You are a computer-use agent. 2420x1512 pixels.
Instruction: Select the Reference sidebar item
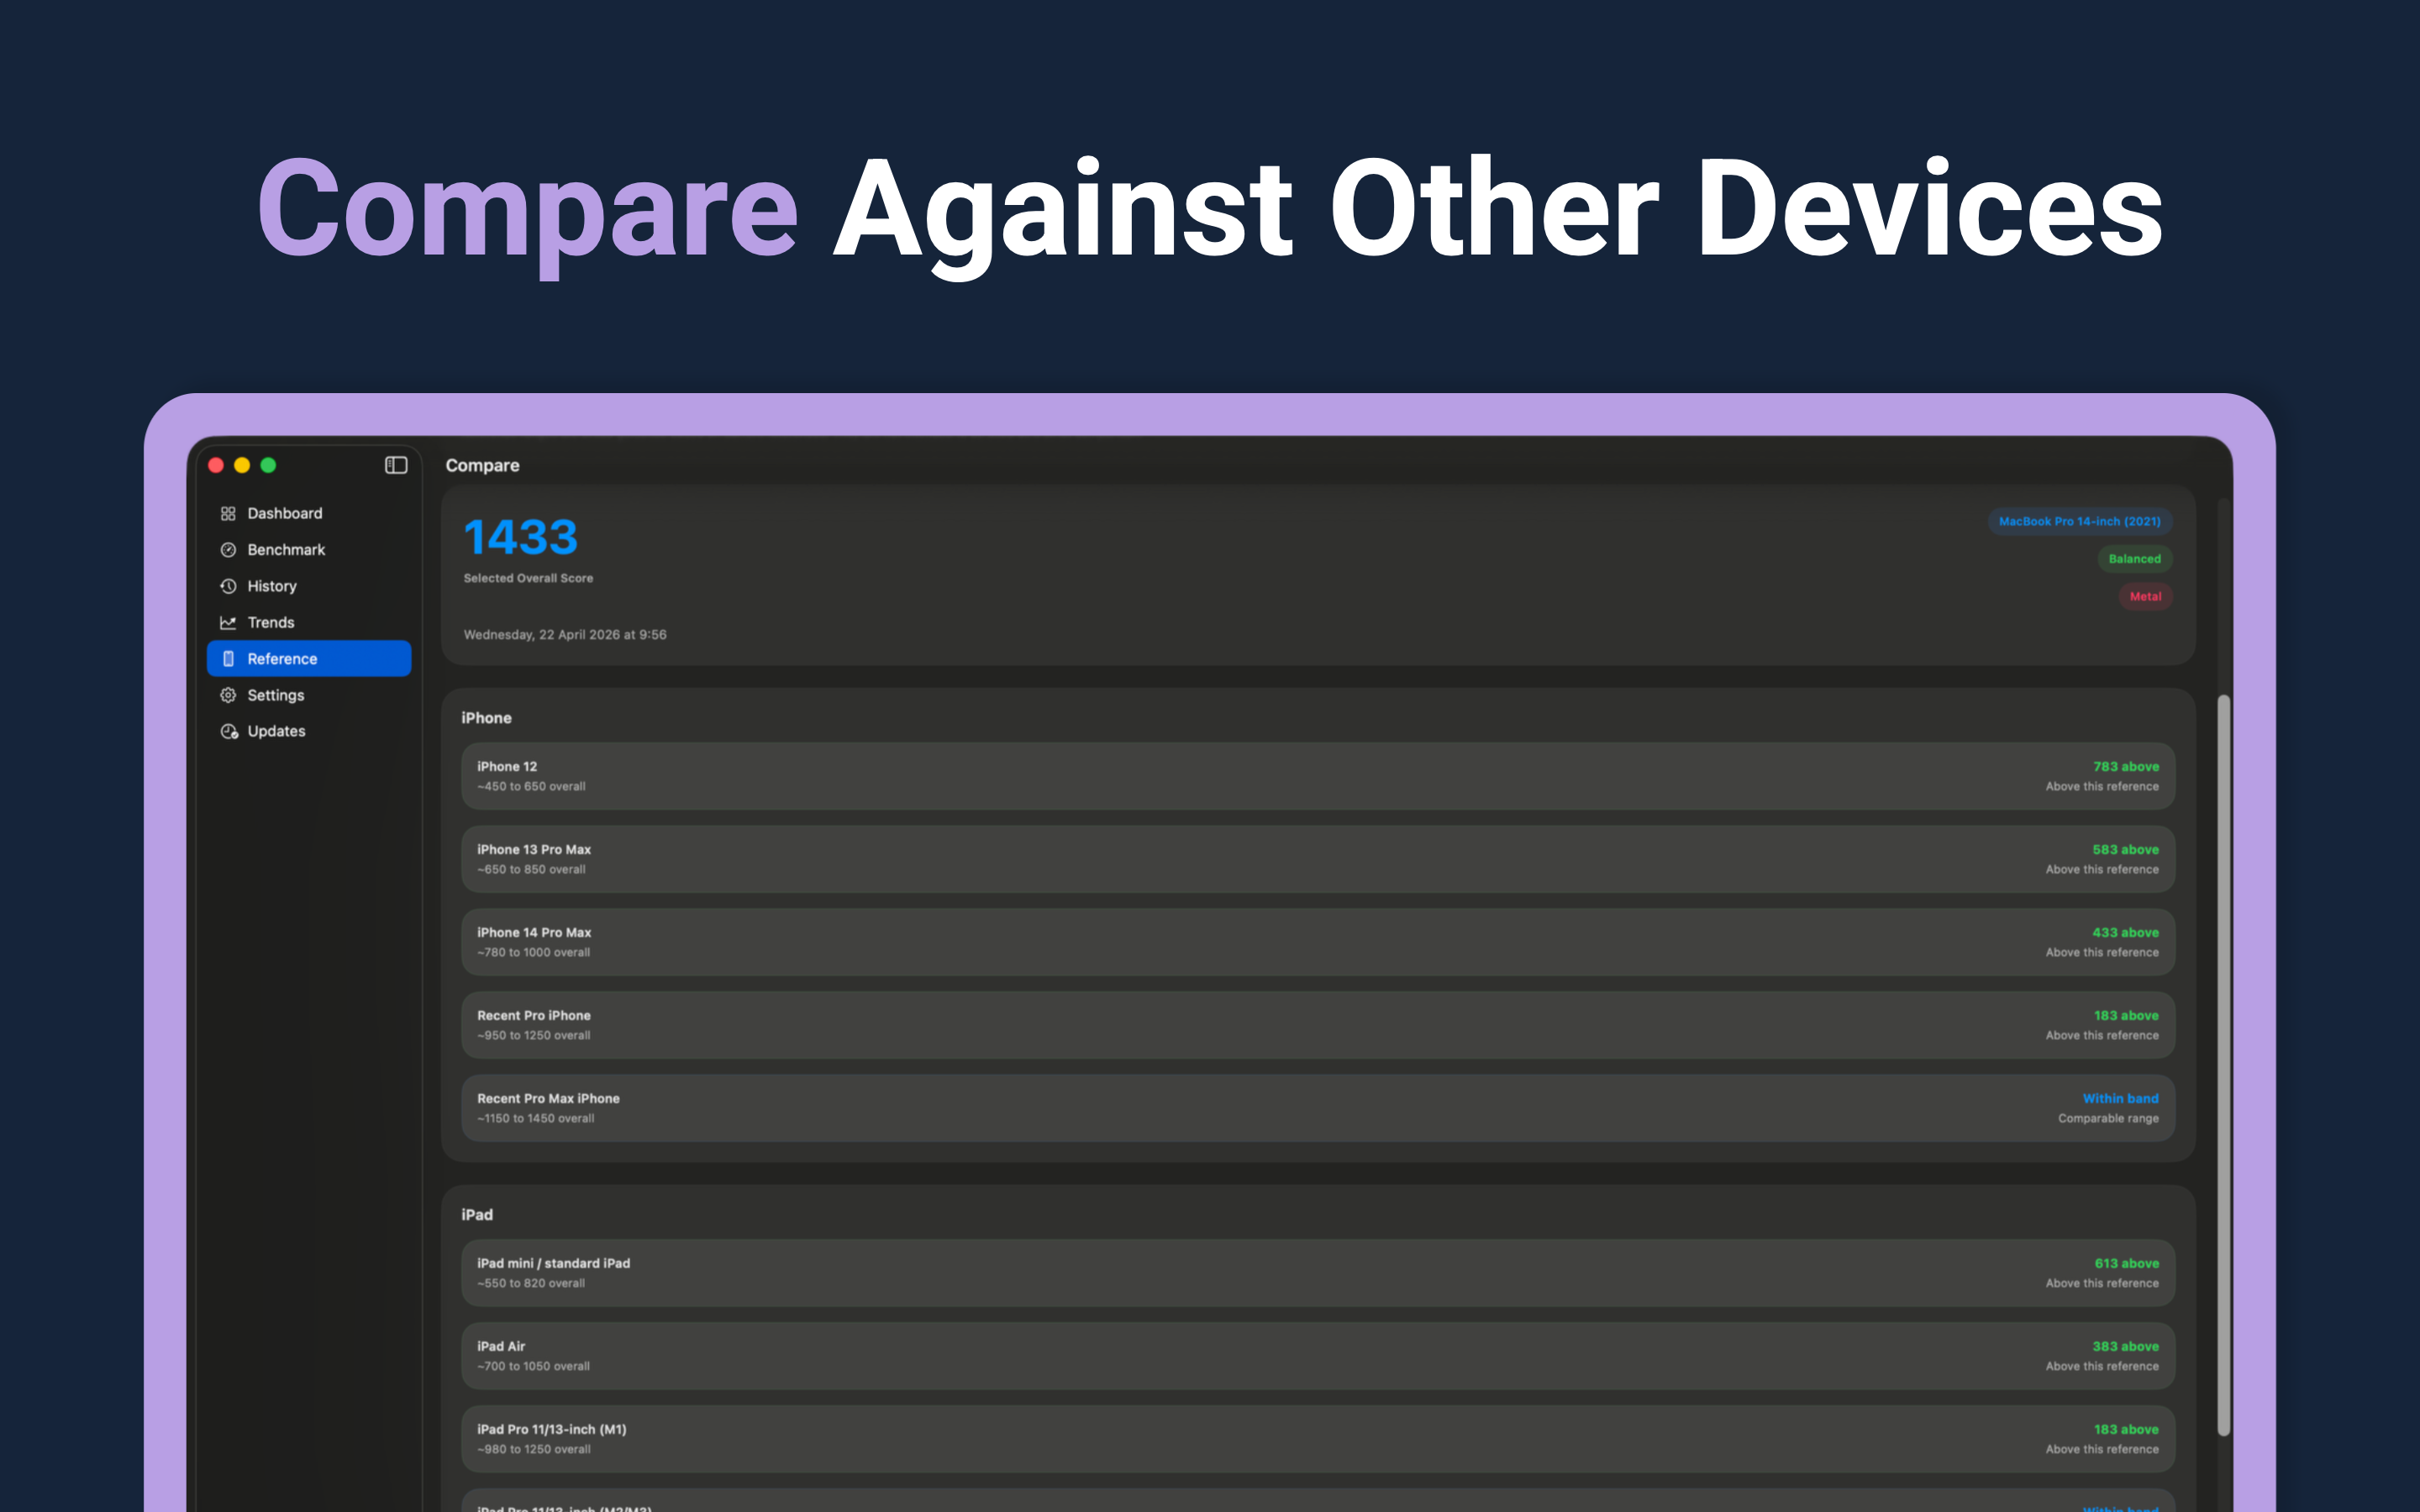[309, 658]
